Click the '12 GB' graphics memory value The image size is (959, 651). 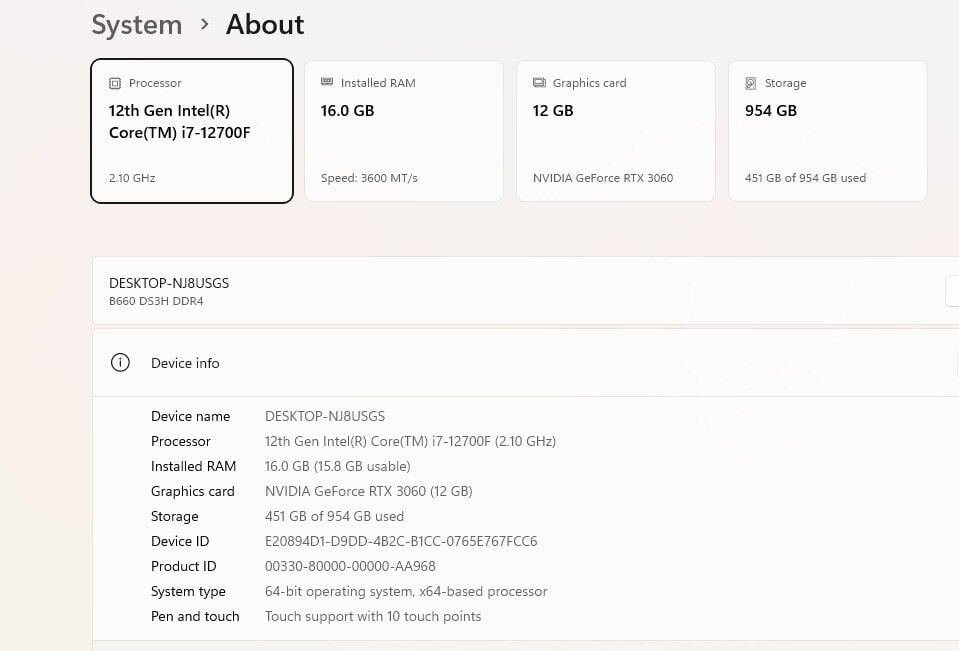click(553, 111)
